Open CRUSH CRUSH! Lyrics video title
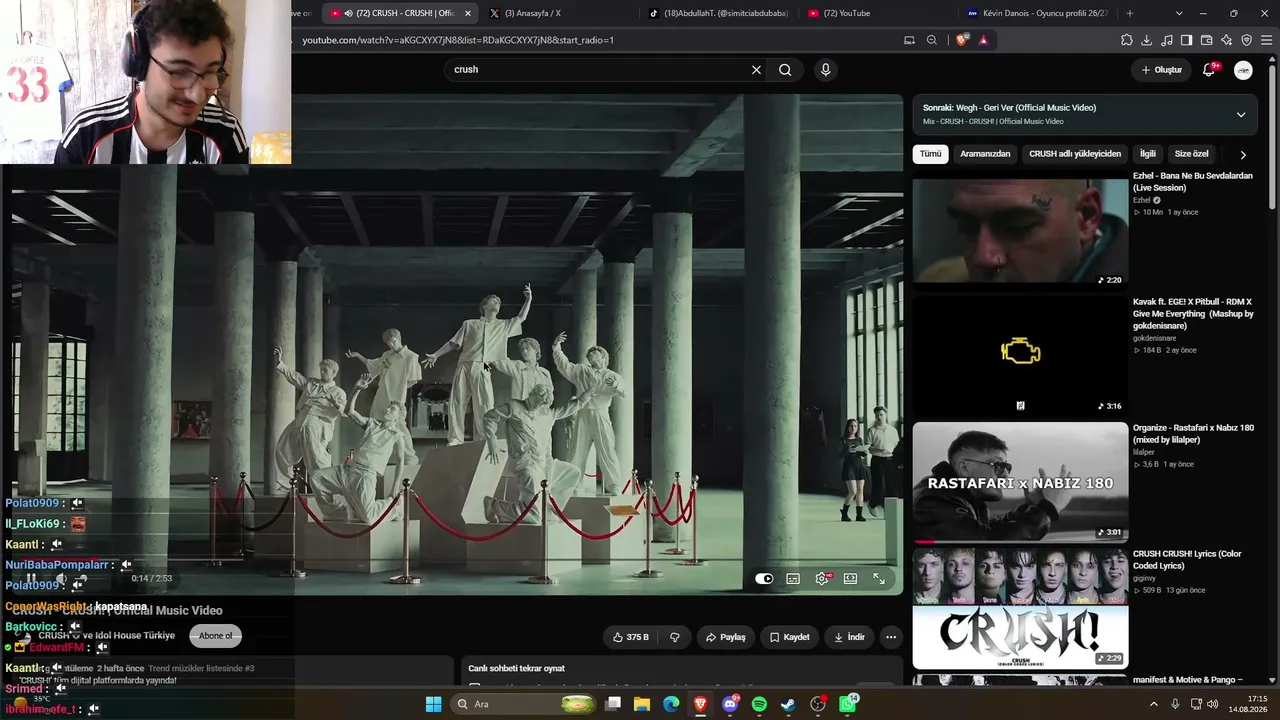 click(x=1187, y=560)
